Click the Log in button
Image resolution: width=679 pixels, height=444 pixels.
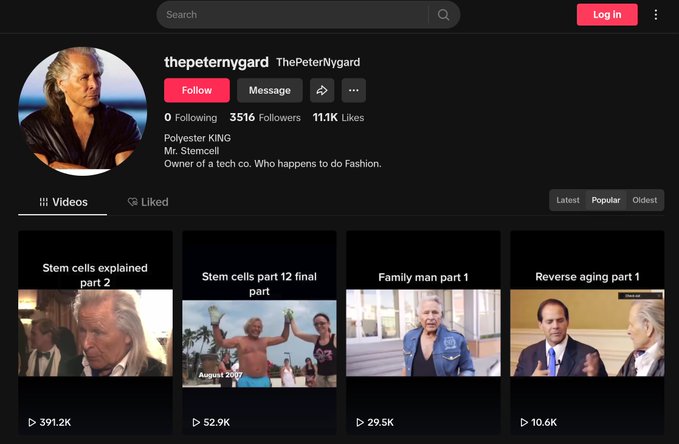coord(607,15)
